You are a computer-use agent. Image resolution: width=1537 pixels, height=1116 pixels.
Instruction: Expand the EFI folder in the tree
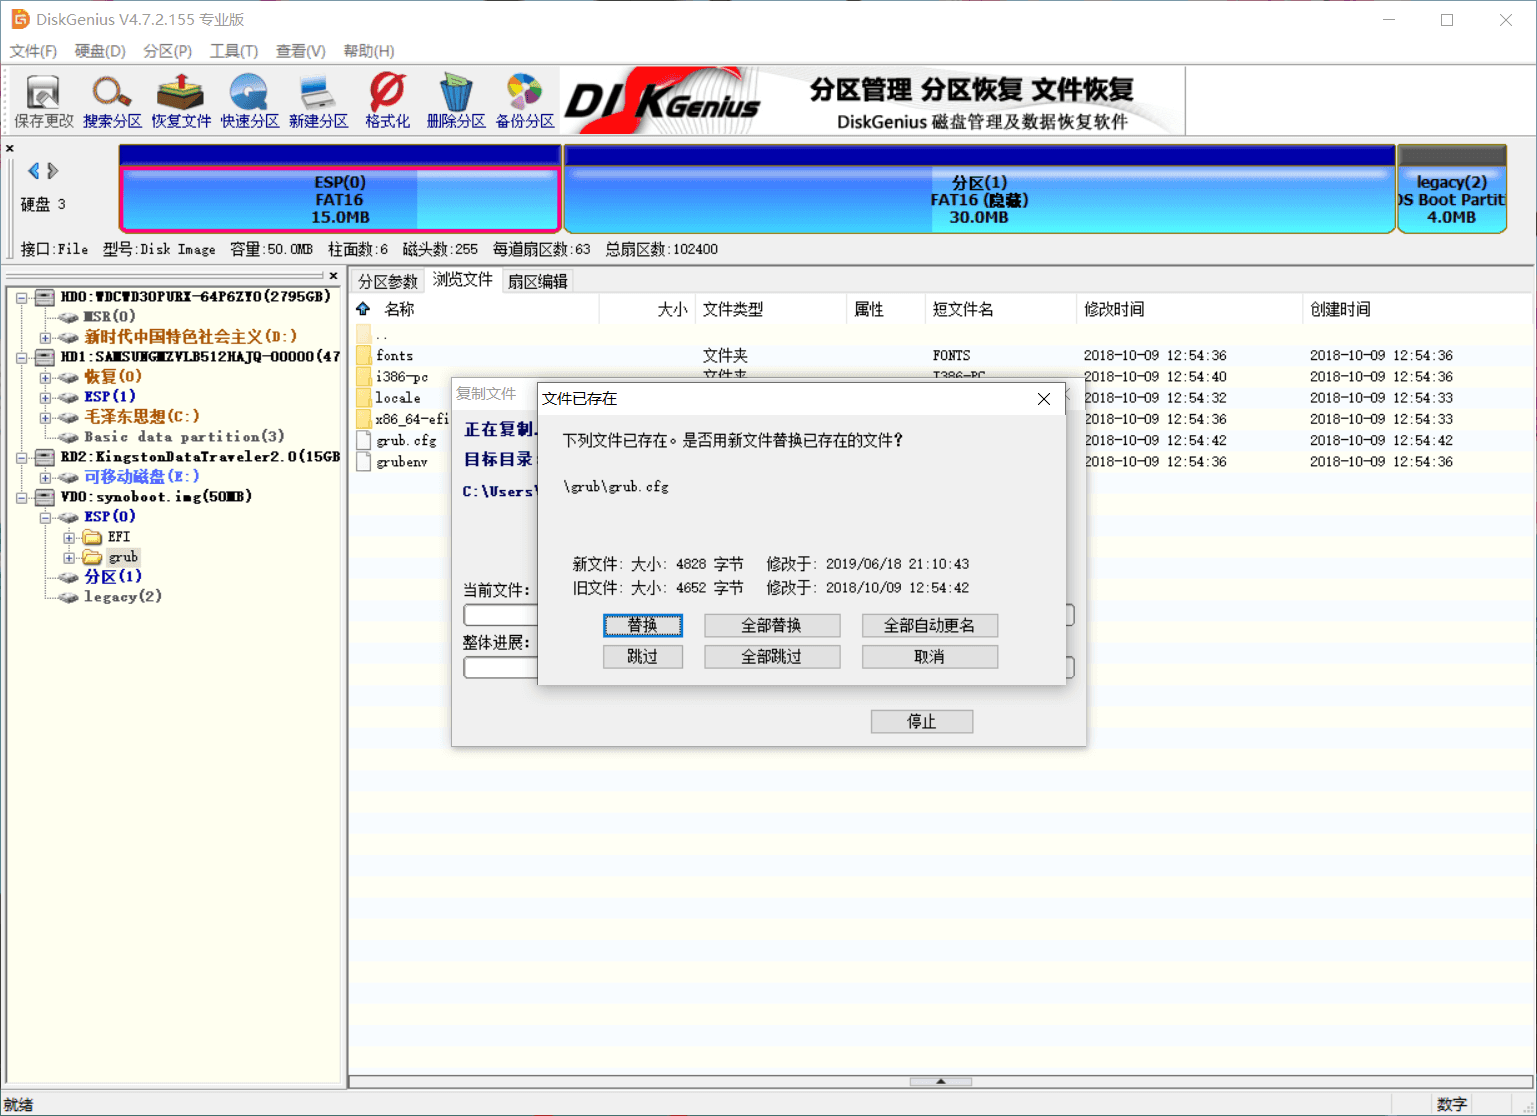tap(69, 537)
